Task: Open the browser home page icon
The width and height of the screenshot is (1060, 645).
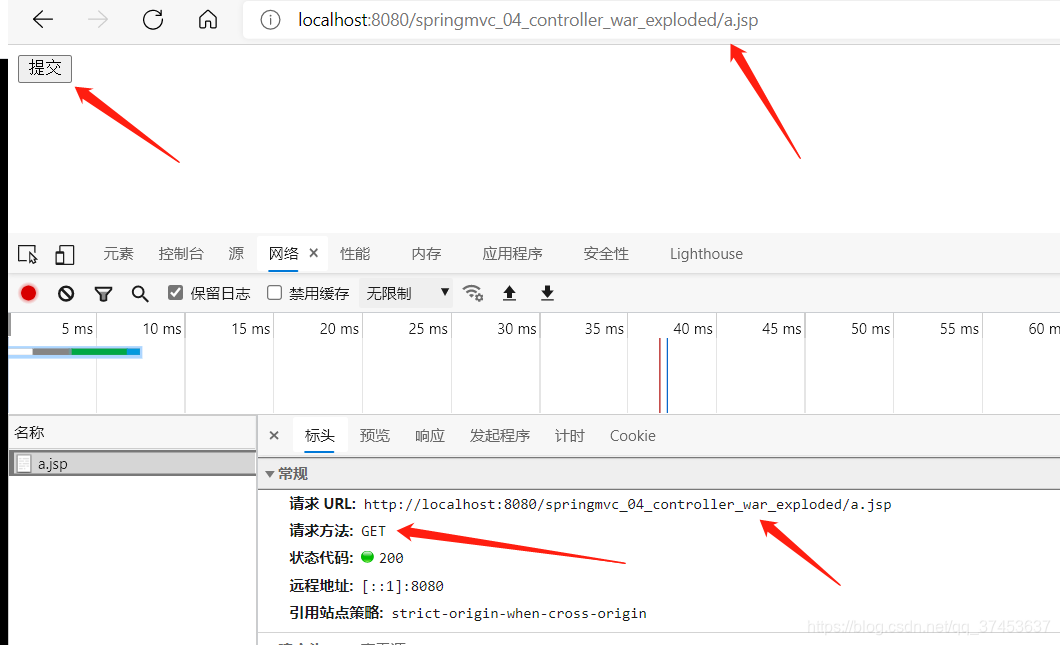Action: (208, 20)
